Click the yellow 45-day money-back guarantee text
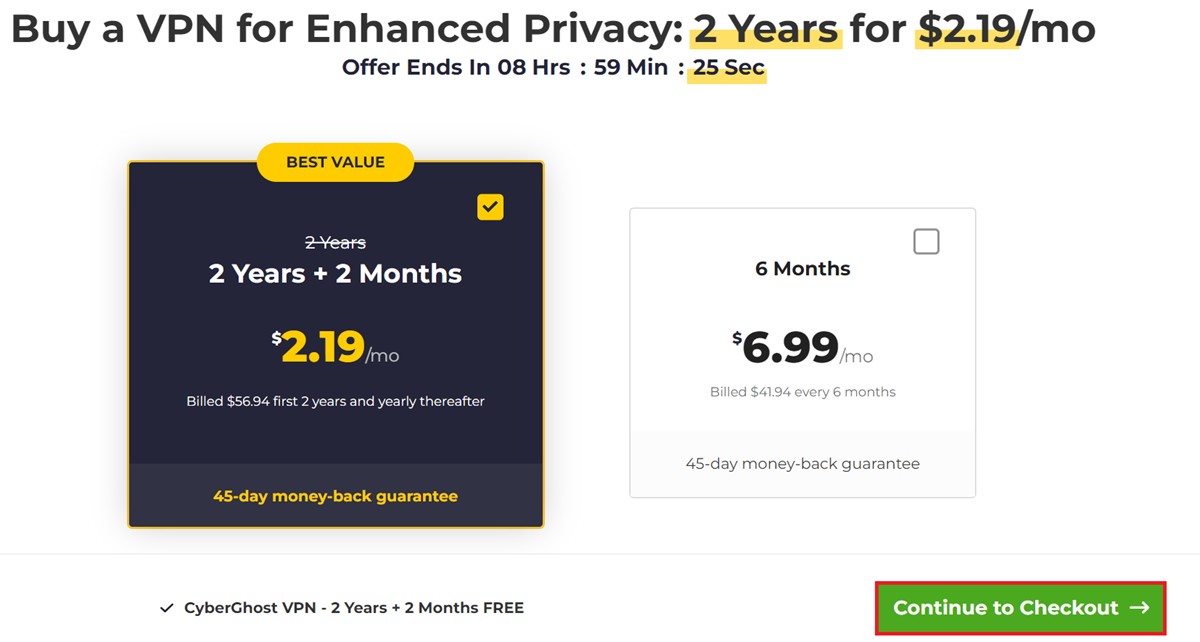Screen dimensions: 1200x642 click(335, 496)
